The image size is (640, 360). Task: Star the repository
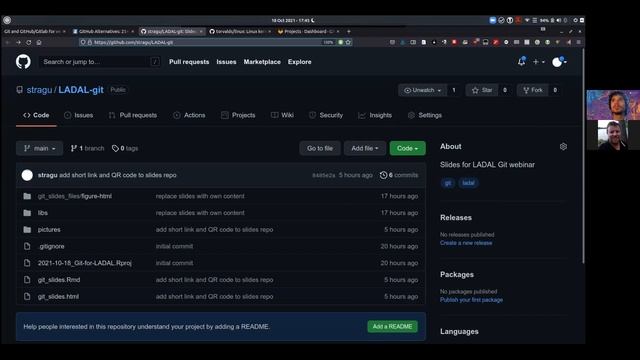coord(482,90)
